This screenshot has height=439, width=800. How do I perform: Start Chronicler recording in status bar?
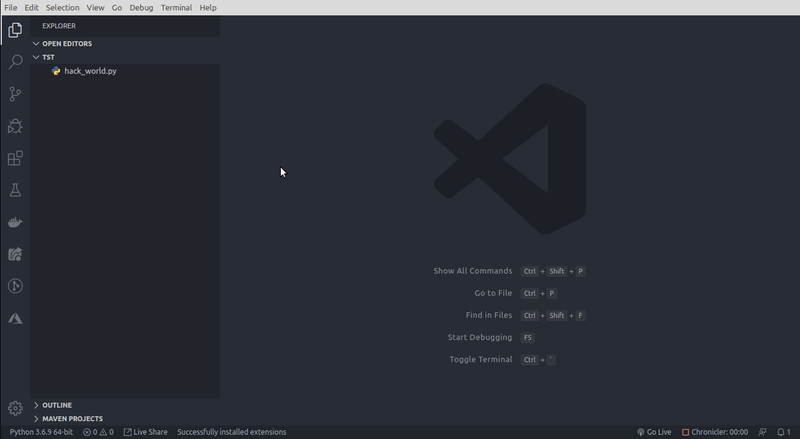click(x=715, y=432)
